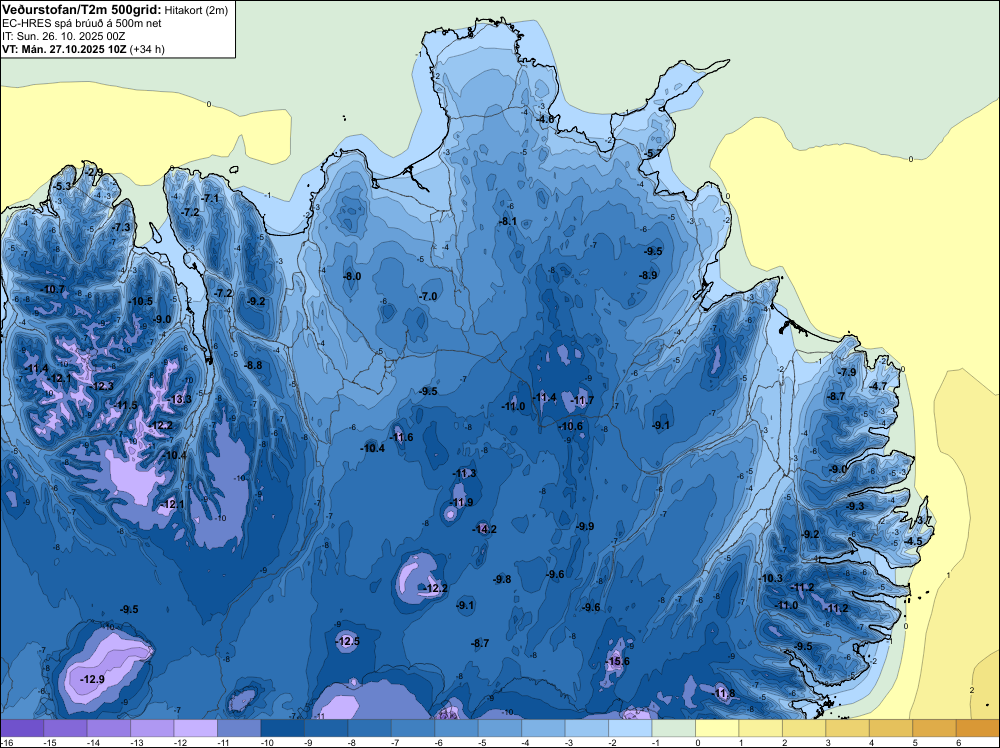1000x748 pixels.
Task: Pick the legend swatch between -2 and -1
Action: tap(629, 728)
